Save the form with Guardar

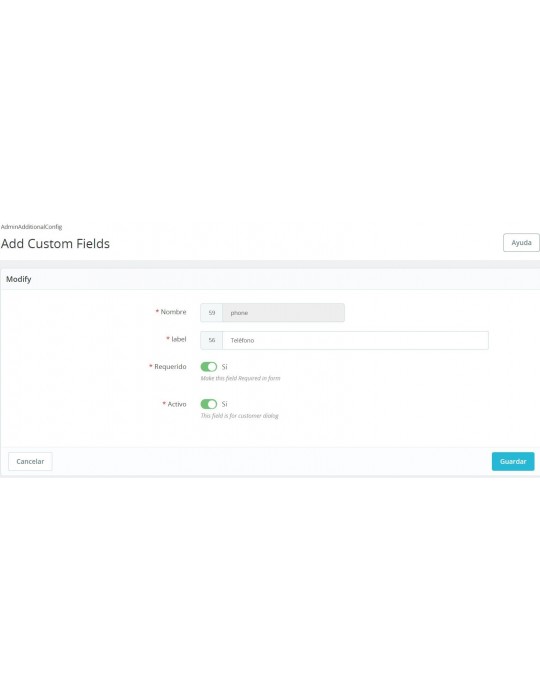[513, 461]
